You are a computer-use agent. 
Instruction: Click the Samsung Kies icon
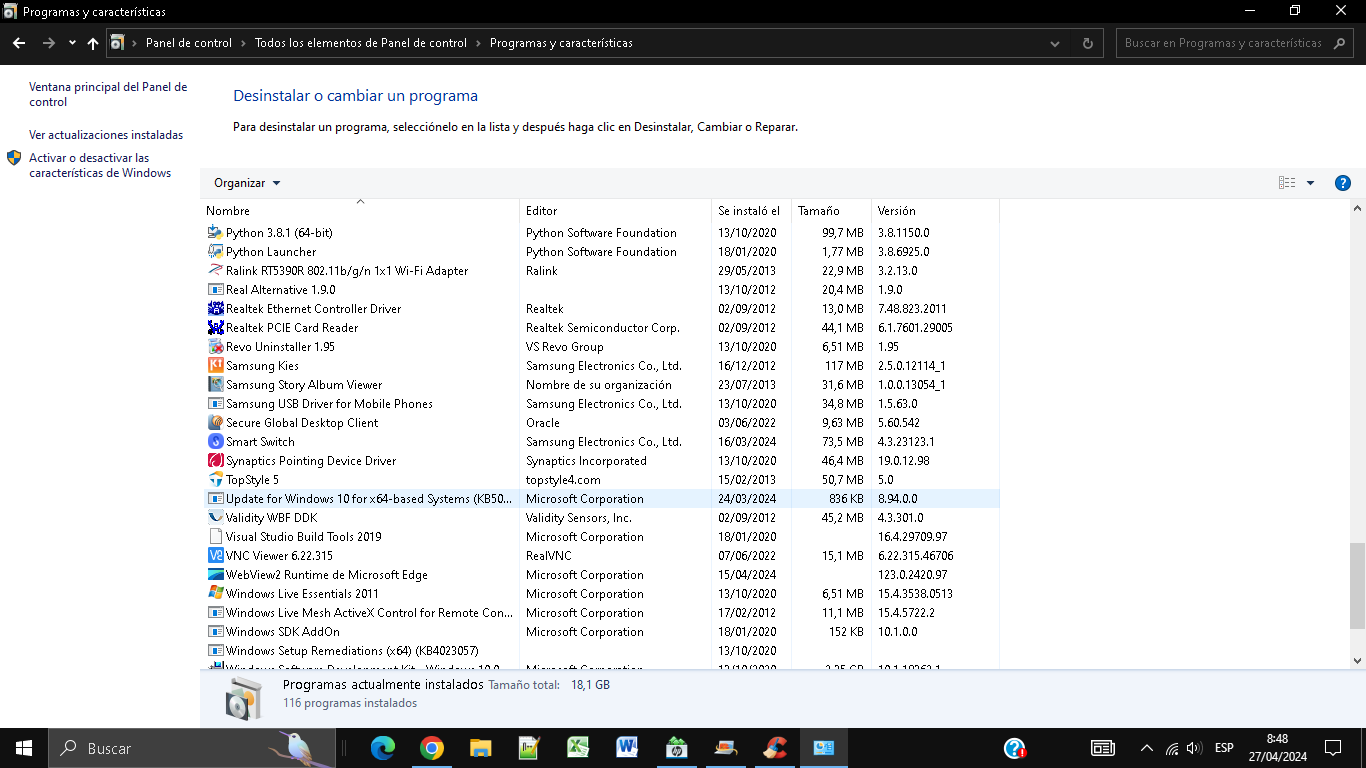pos(215,366)
